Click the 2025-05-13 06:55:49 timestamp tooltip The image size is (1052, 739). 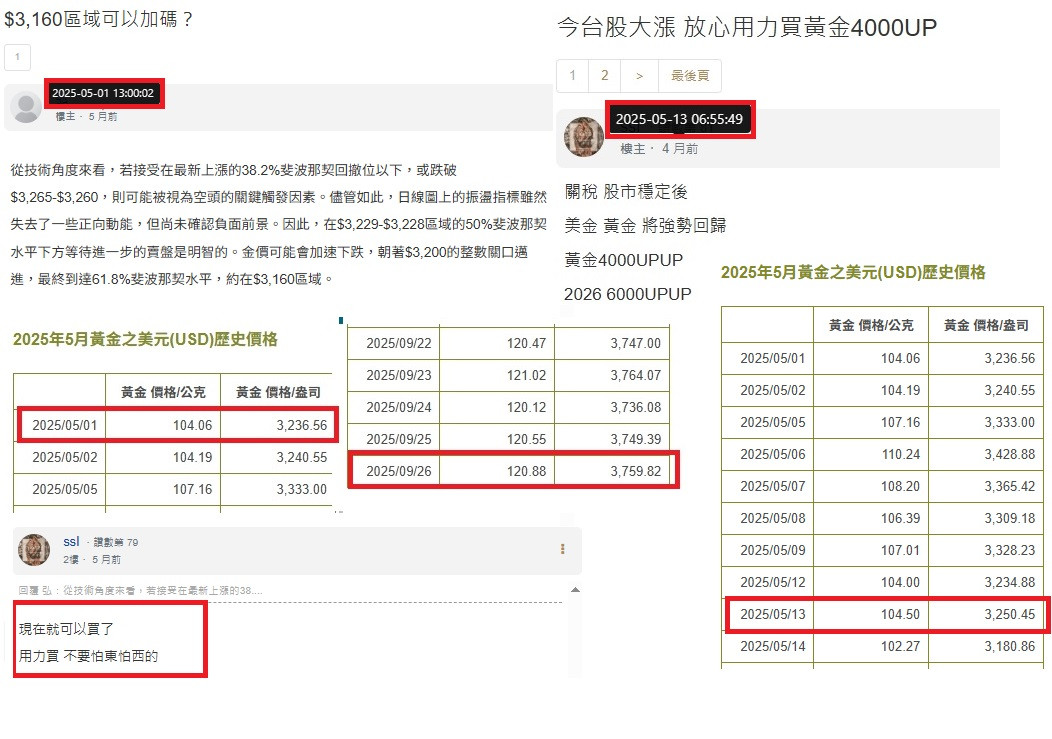click(679, 119)
